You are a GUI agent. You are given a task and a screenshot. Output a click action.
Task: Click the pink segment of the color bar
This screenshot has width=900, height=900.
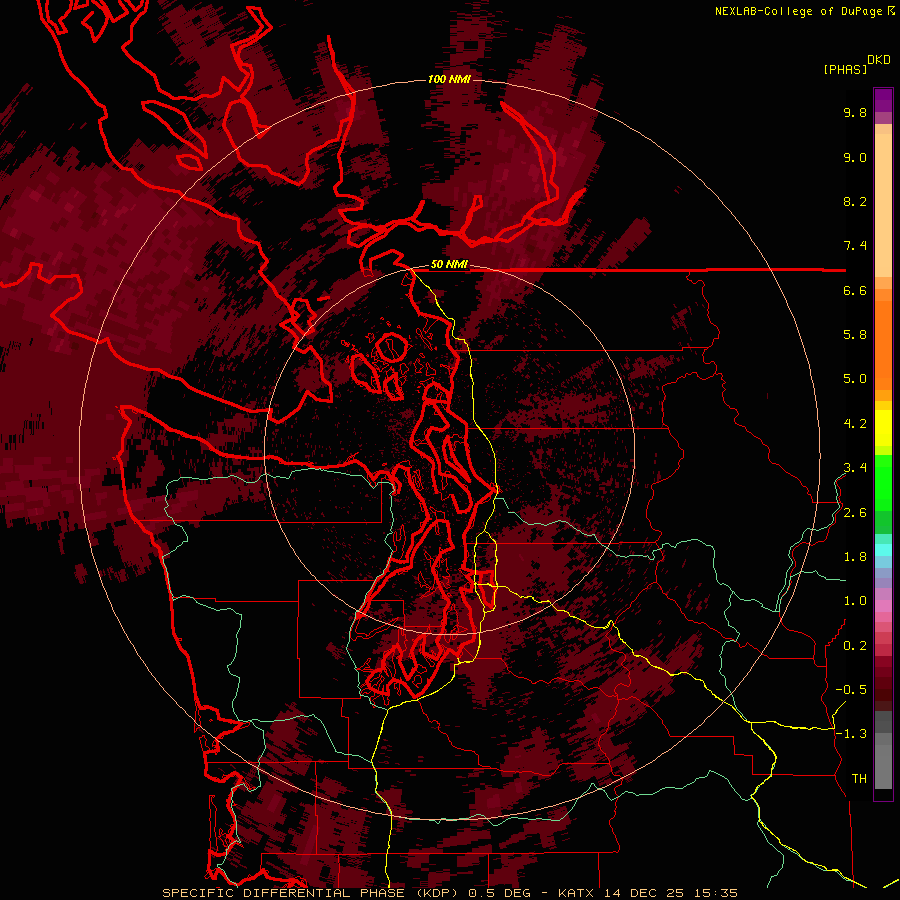click(883, 606)
